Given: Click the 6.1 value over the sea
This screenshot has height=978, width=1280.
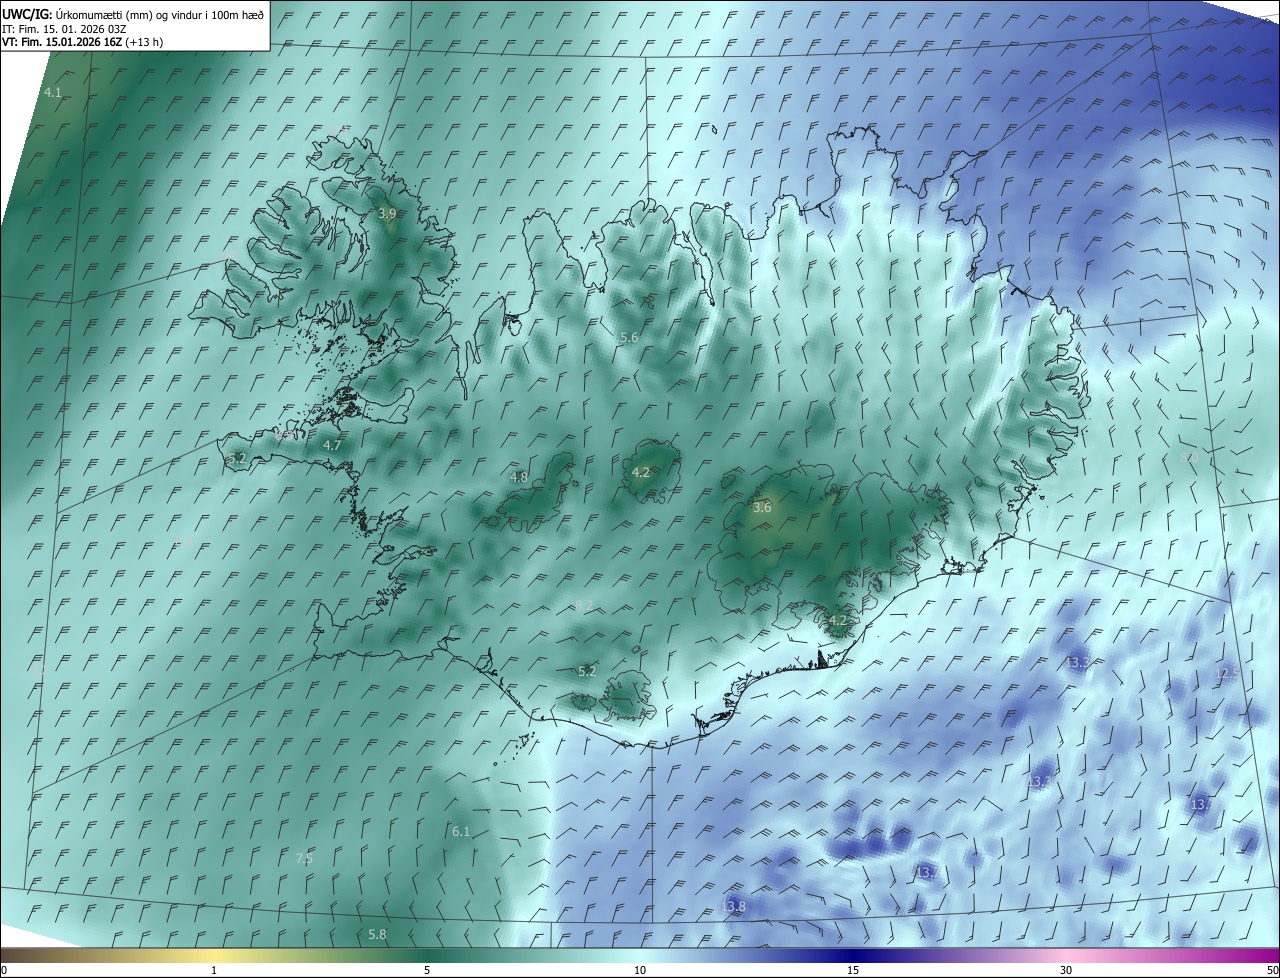Looking at the screenshot, I should pyautogui.click(x=461, y=832).
